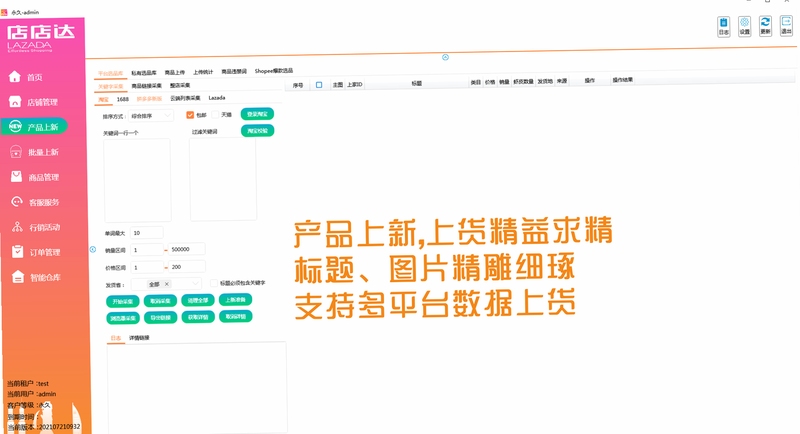
Task: Click the 销量区间 minimum field
Action: [x=147, y=250]
